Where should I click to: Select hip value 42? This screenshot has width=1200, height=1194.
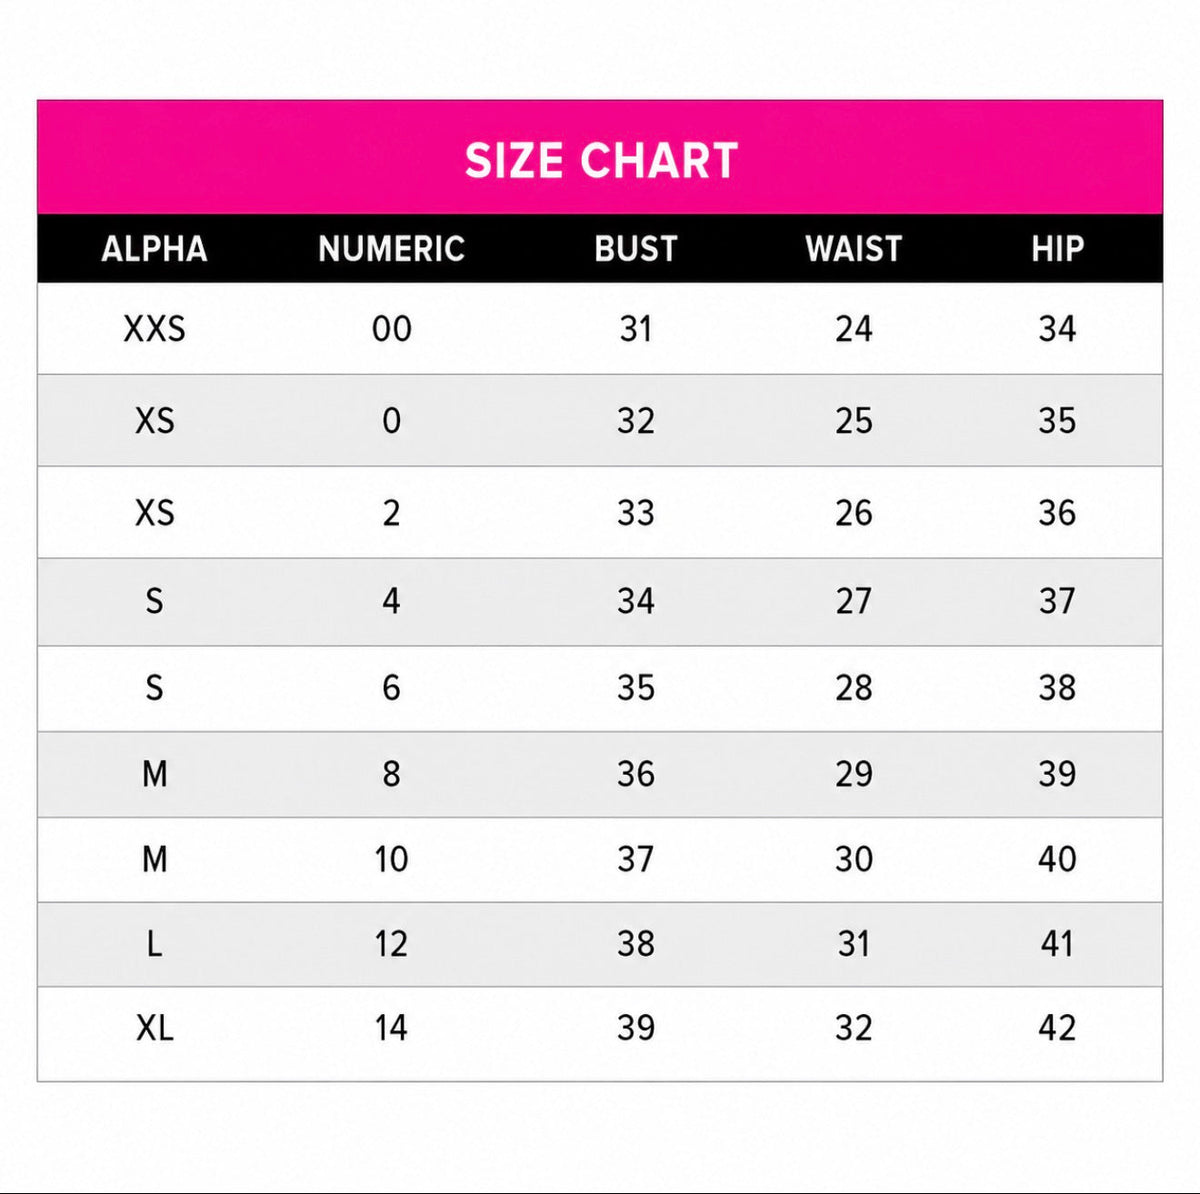point(1057,1028)
